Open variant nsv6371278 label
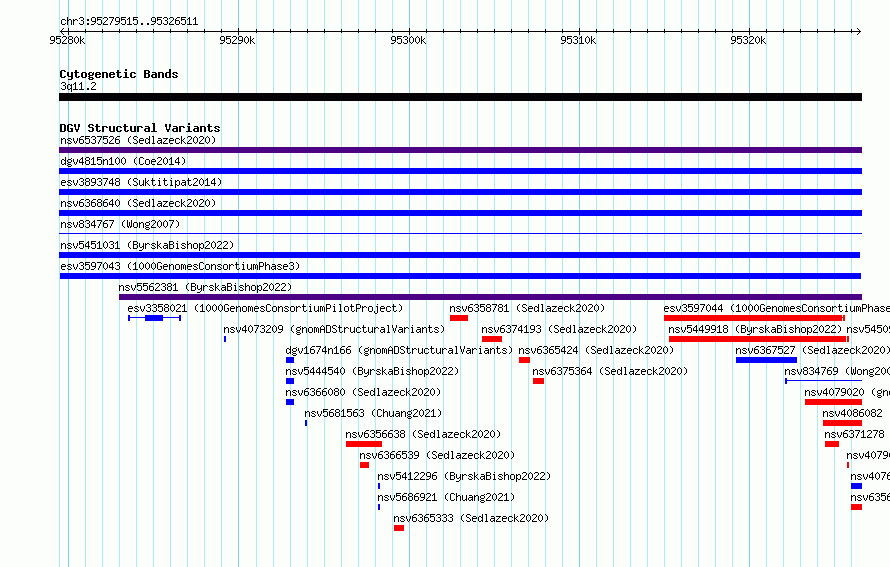The width and height of the screenshot is (890, 567). (854, 434)
